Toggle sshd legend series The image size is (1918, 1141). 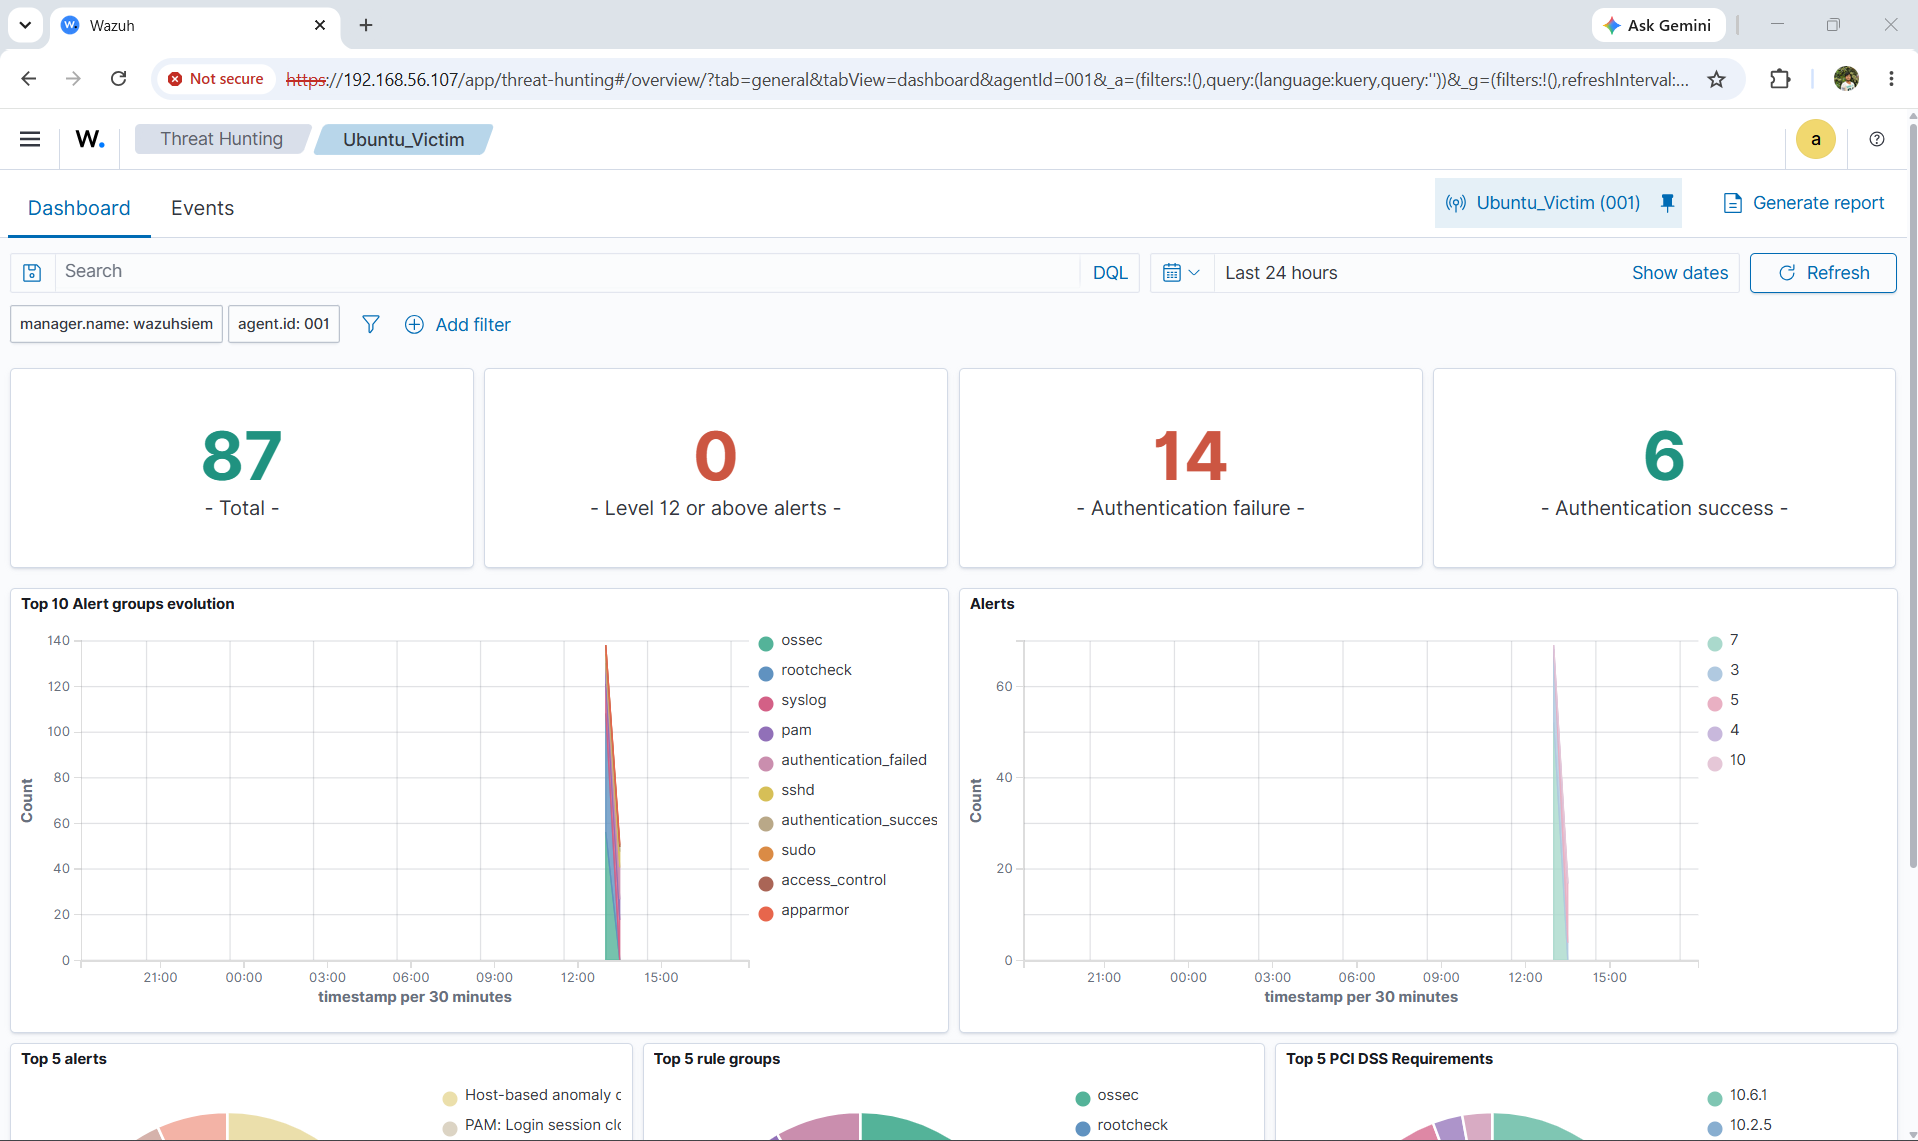(797, 790)
